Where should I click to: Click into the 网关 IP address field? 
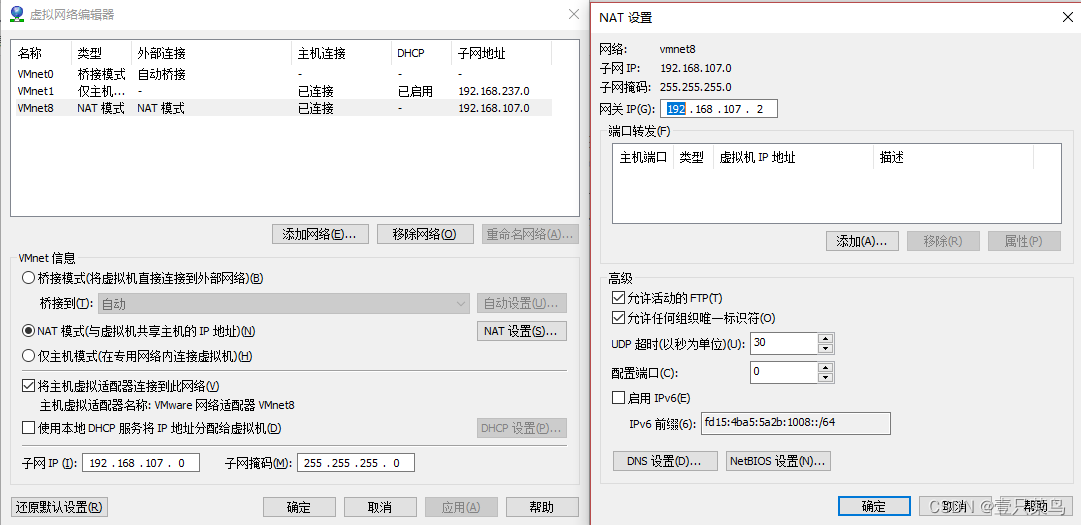pyautogui.click(x=718, y=109)
